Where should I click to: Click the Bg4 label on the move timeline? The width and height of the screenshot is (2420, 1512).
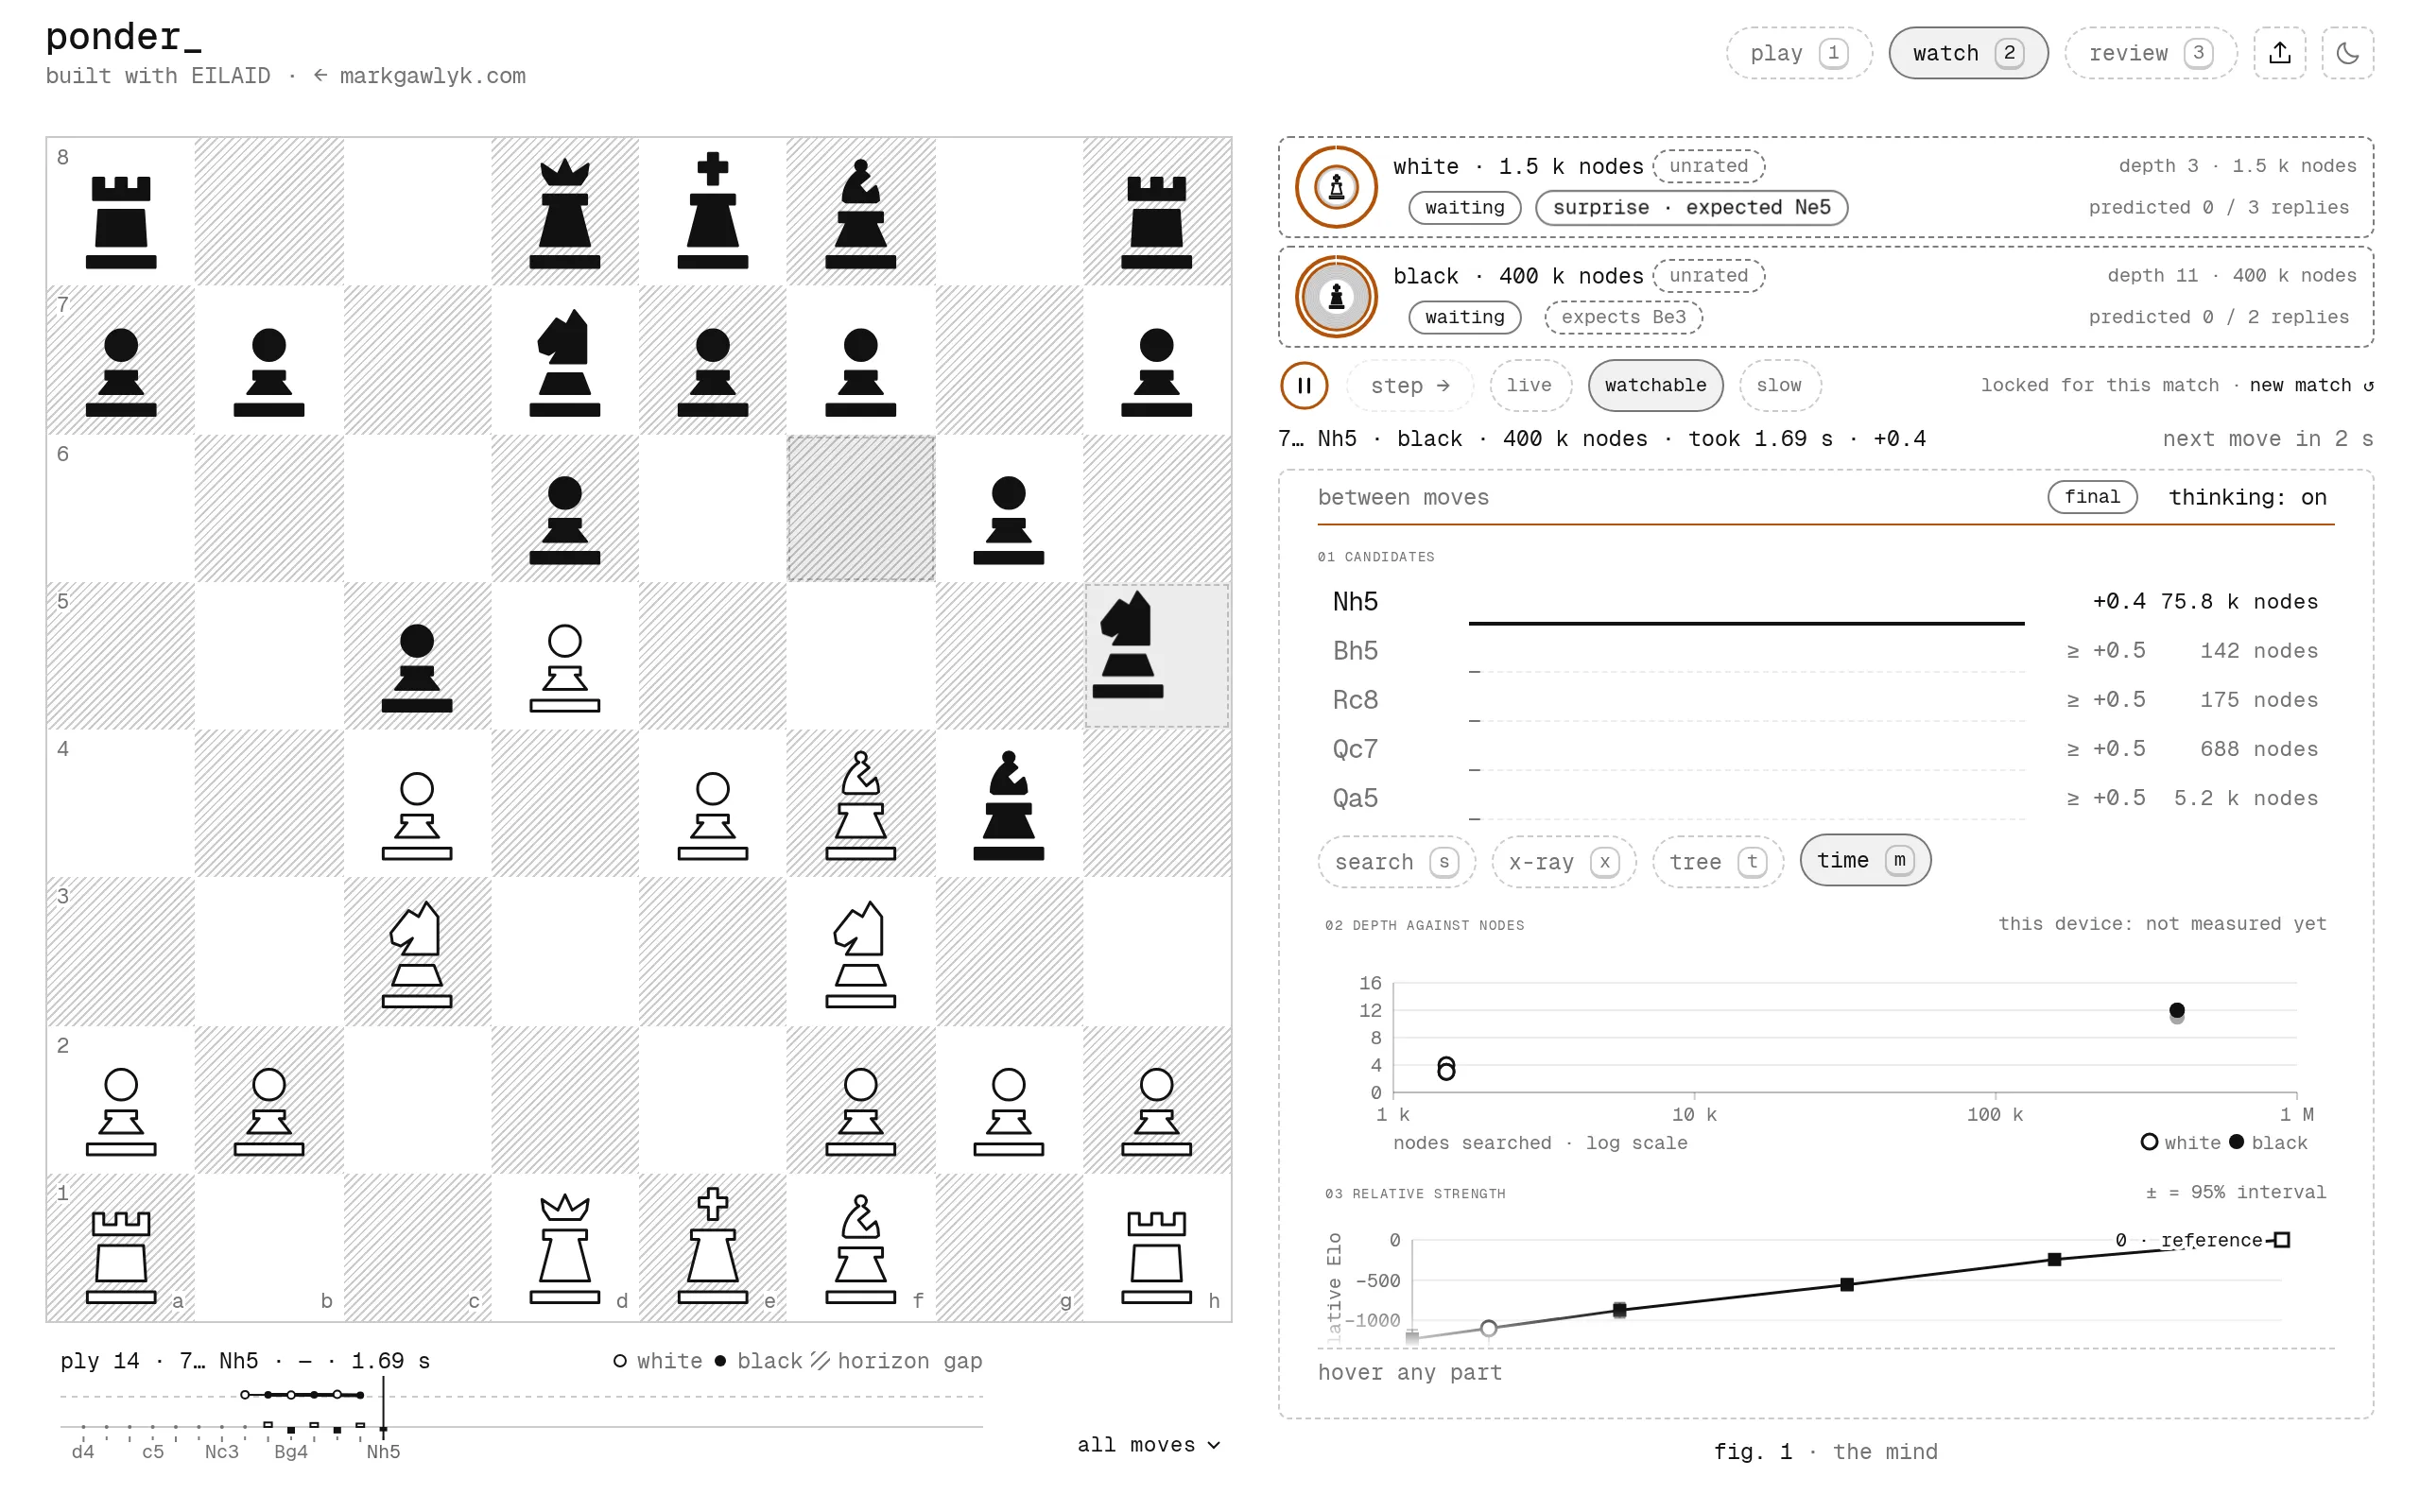click(x=291, y=1451)
